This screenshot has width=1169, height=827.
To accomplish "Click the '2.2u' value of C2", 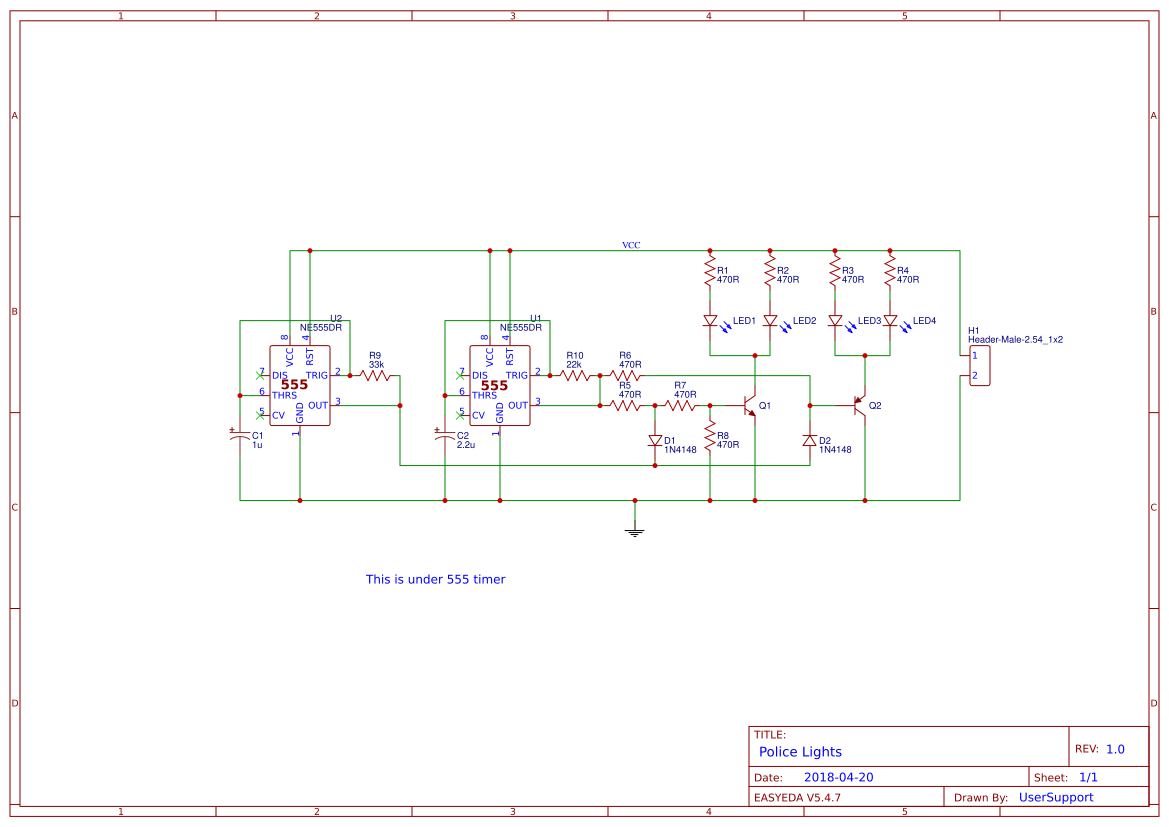I will pyautogui.click(x=466, y=445).
